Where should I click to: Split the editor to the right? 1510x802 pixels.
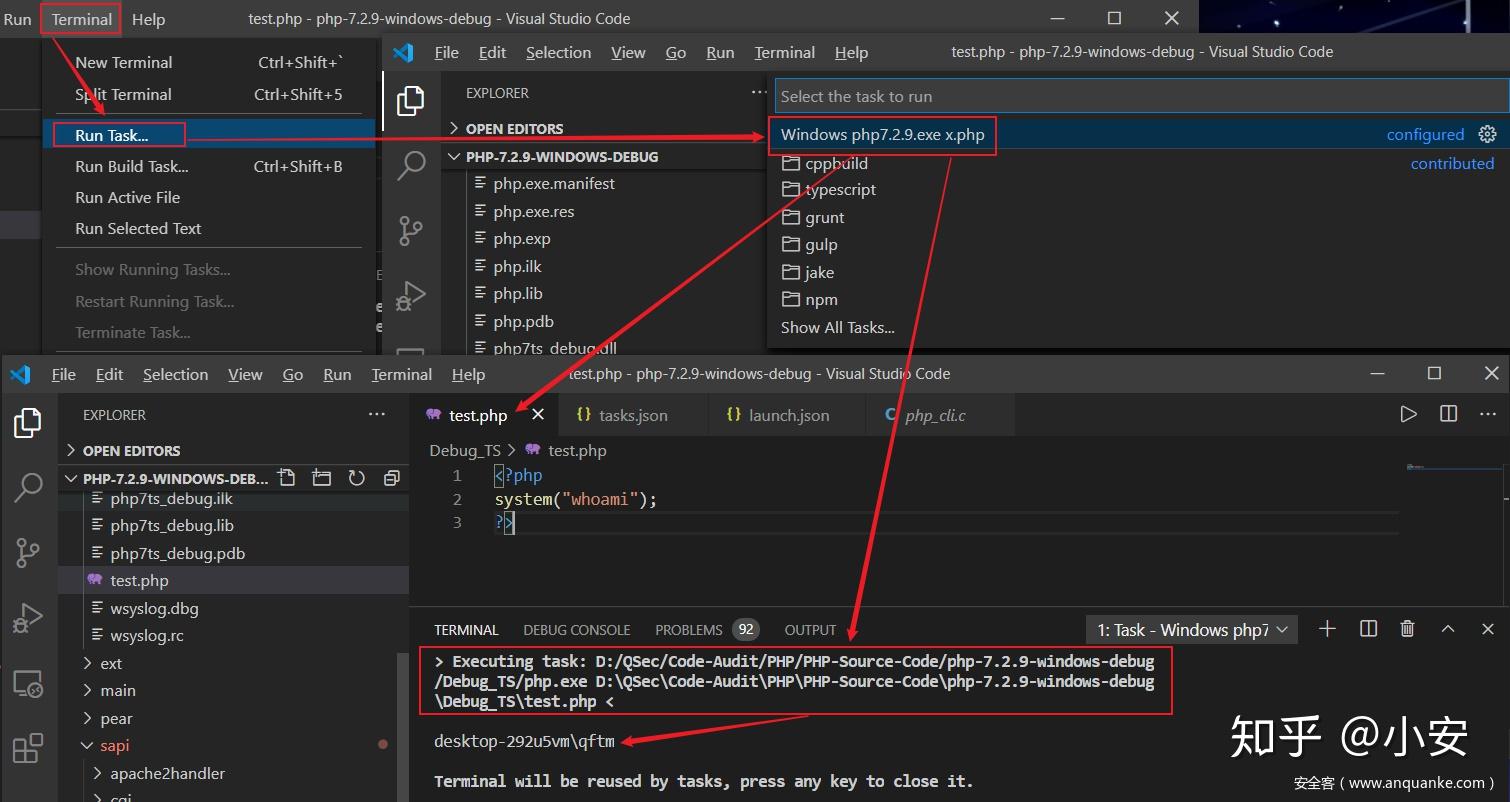[1448, 414]
